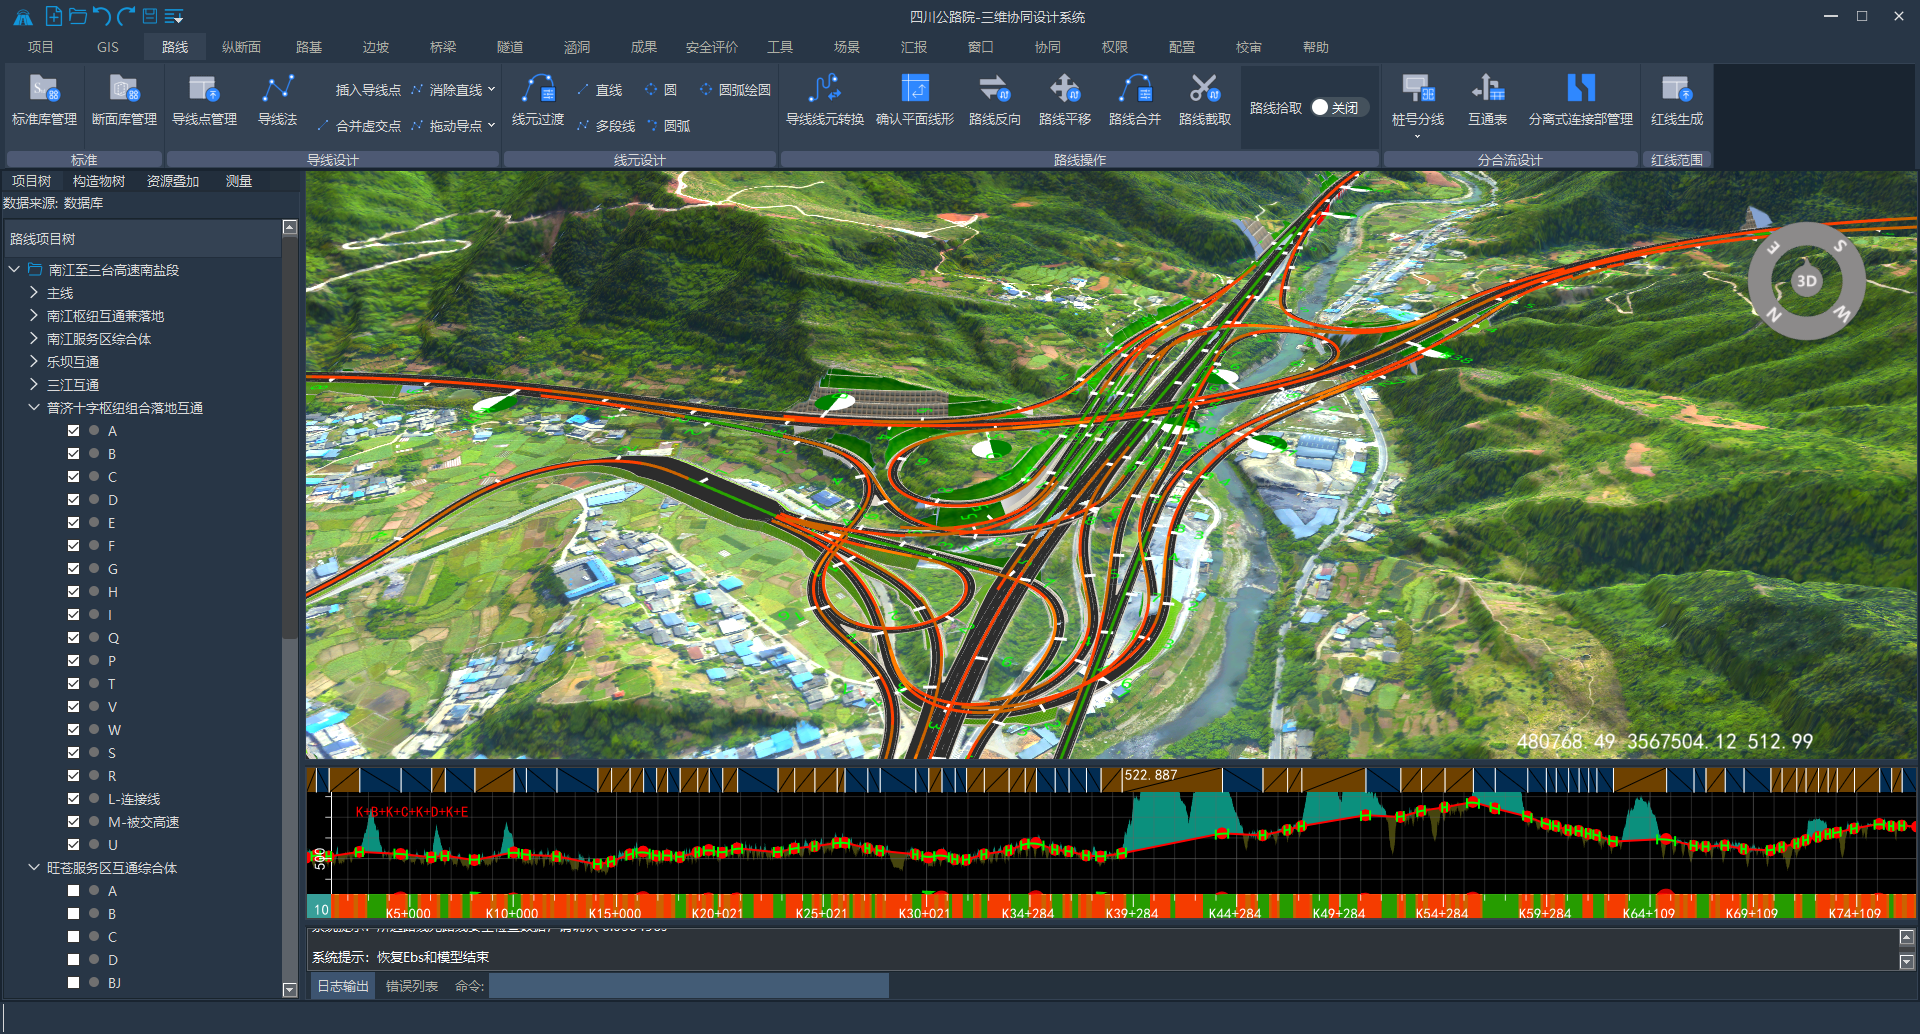
Task: Click the 3D compass view control
Action: pos(1806,281)
